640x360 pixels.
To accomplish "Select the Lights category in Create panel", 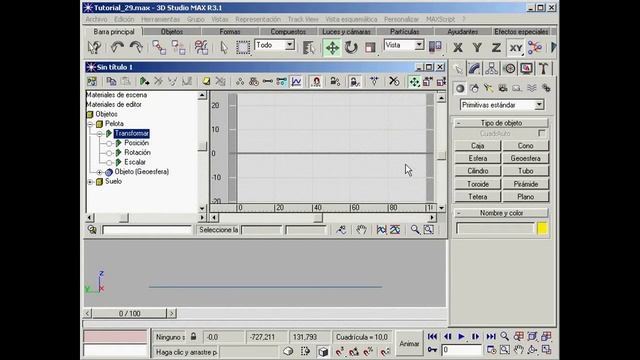I will pyautogui.click(x=489, y=88).
